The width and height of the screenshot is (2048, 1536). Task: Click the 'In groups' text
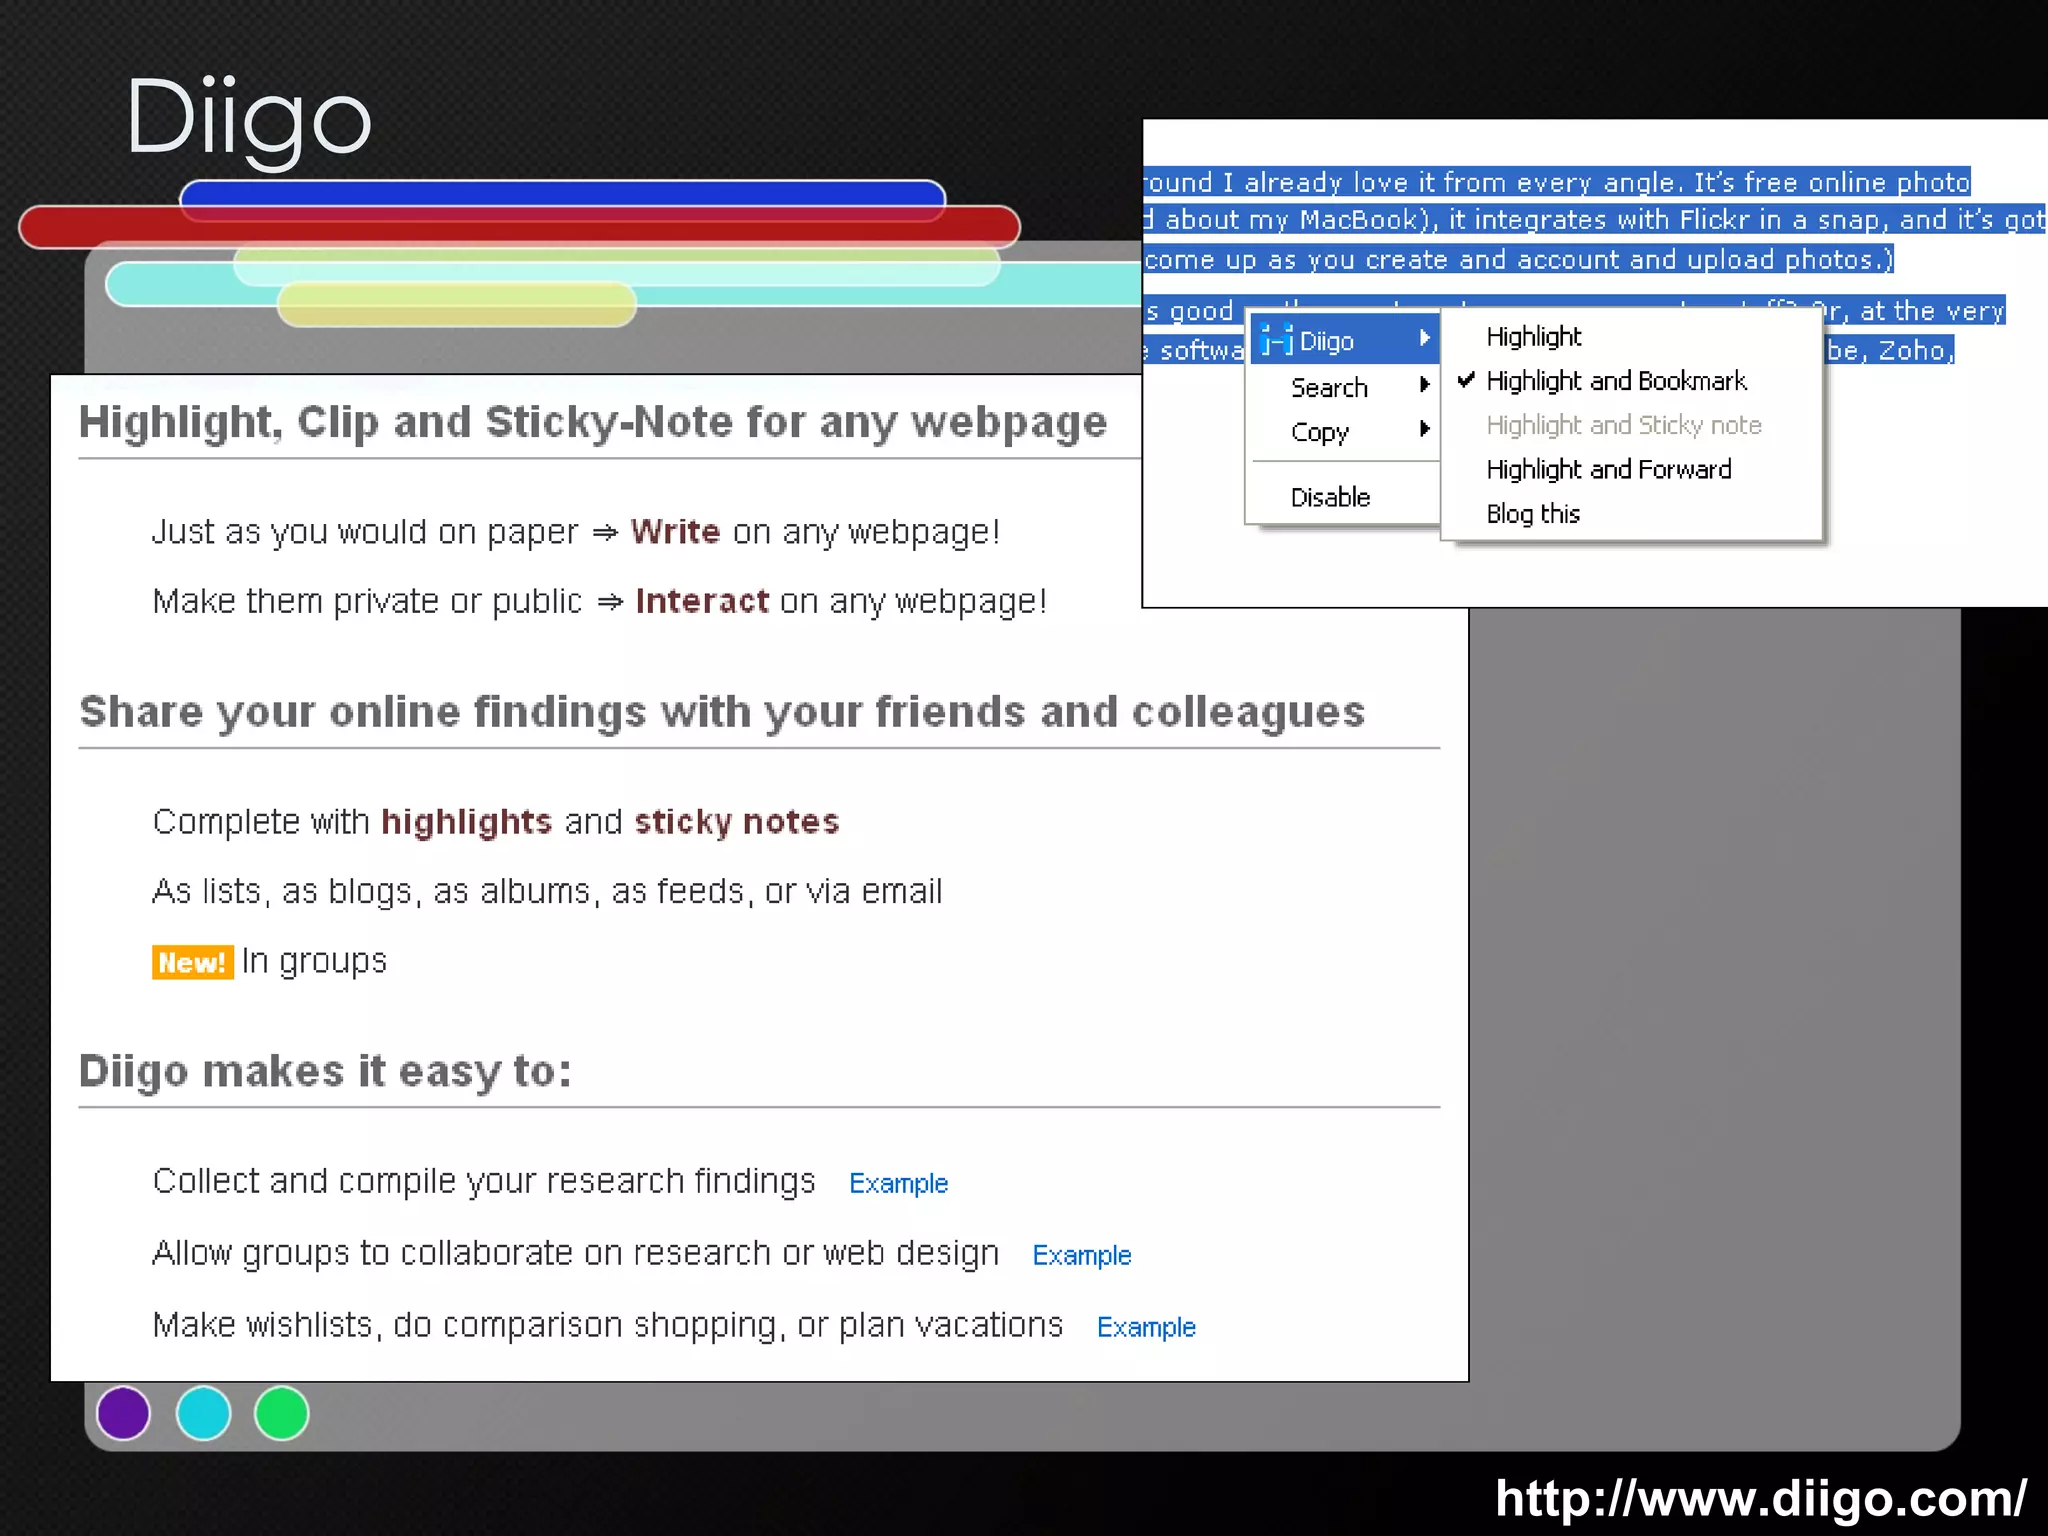pyautogui.click(x=314, y=961)
